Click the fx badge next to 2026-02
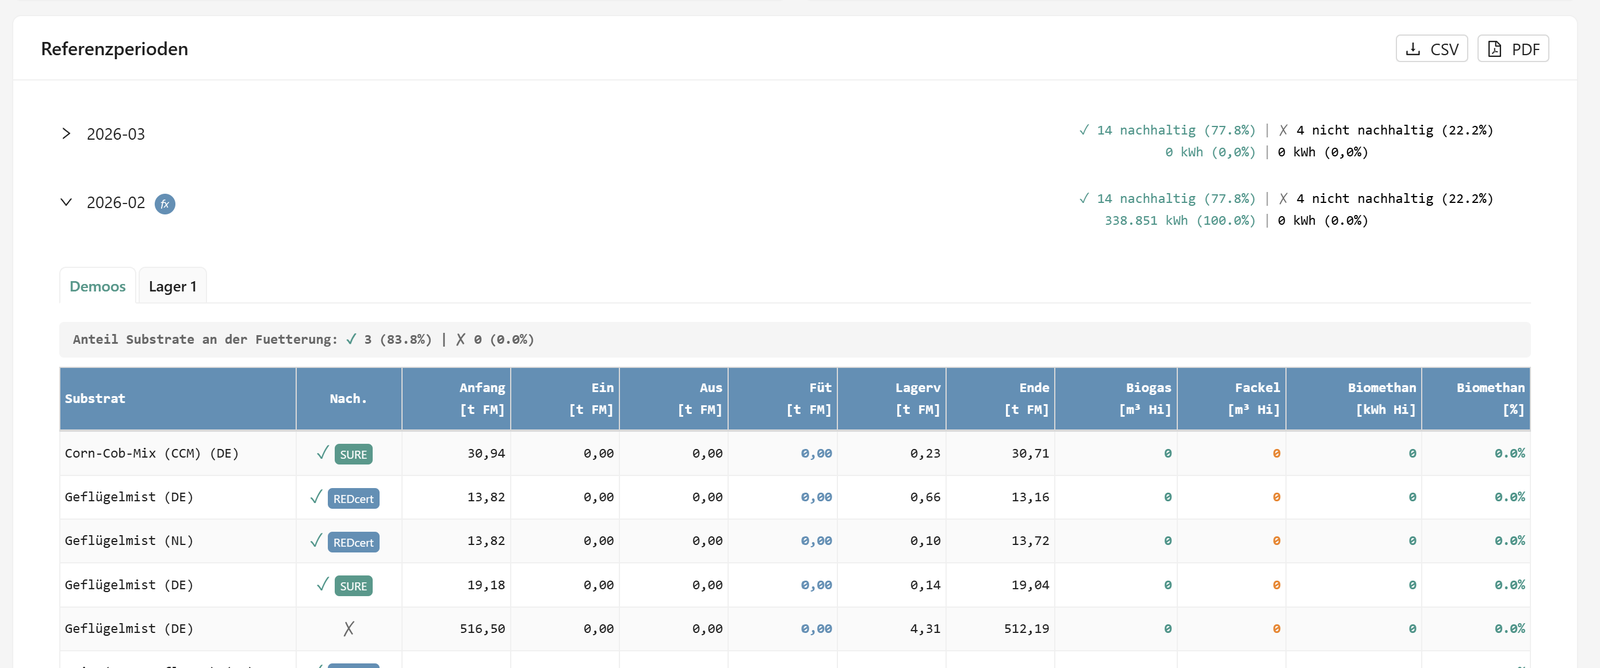The height and width of the screenshot is (668, 1600). [x=165, y=204]
